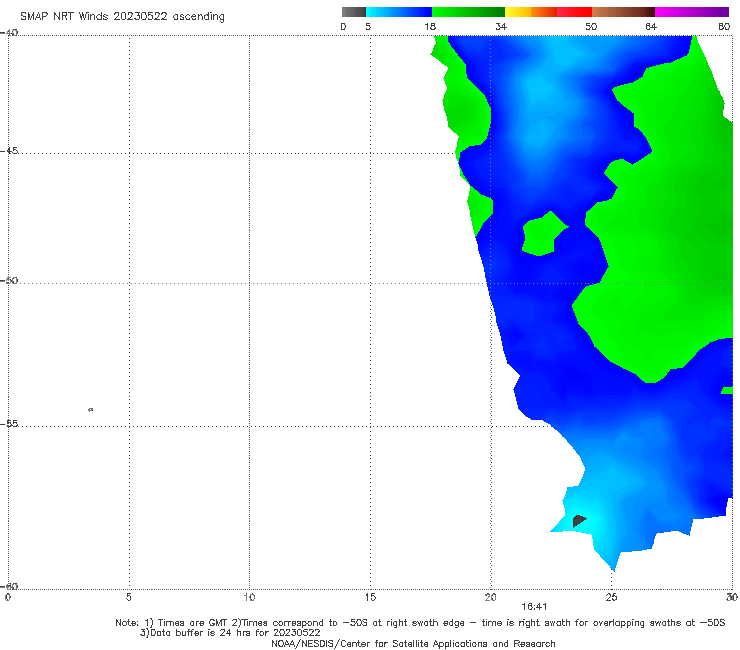Click the color bar label 64
The height and width of the screenshot is (650, 740).
pos(651,27)
